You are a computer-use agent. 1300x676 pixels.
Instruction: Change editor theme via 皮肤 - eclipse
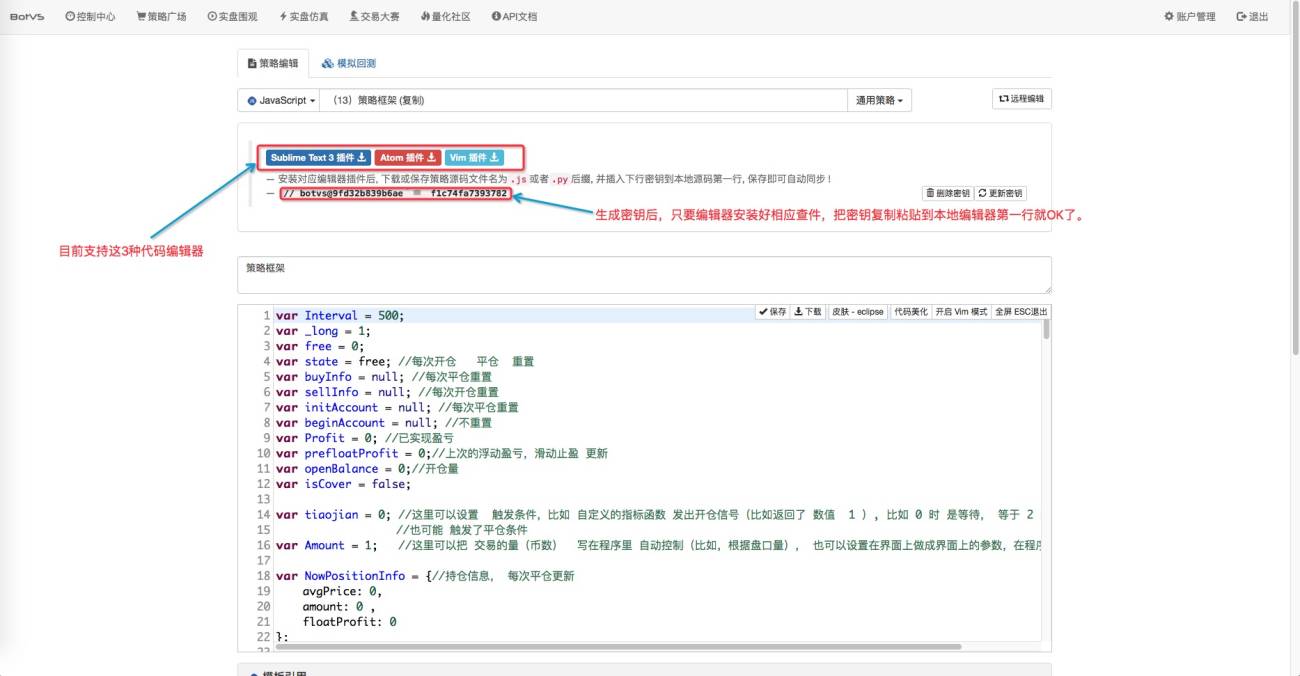tap(858, 312)
